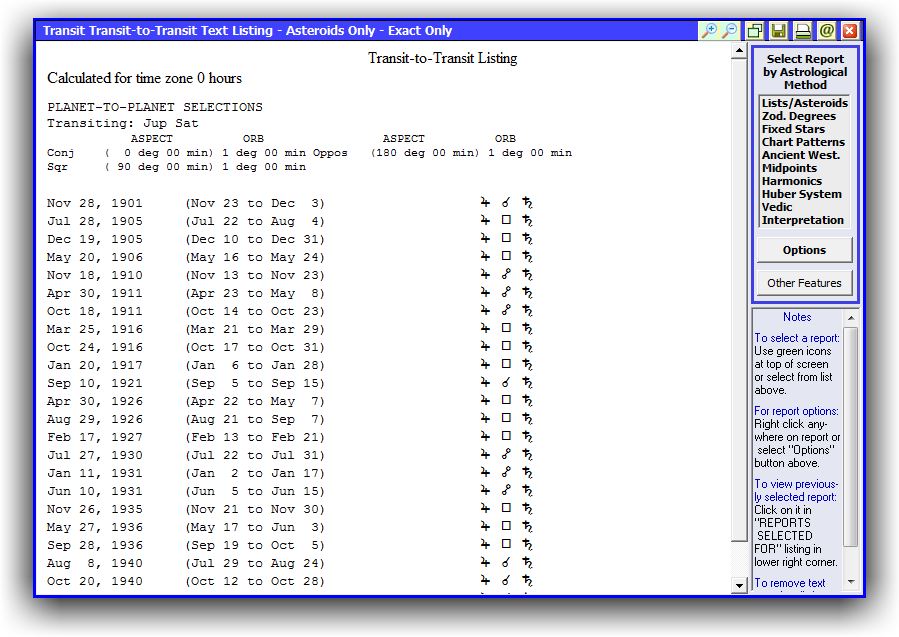Screen dimensions: 899x637
Task: Click the 'Feb 17, 1927' date entry
Action: click(95, 437)
